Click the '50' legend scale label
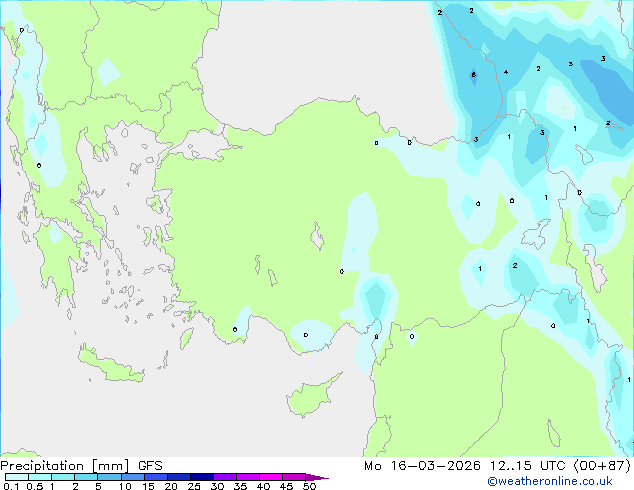Viewport: 634px width, 490px height. point(309,486)
